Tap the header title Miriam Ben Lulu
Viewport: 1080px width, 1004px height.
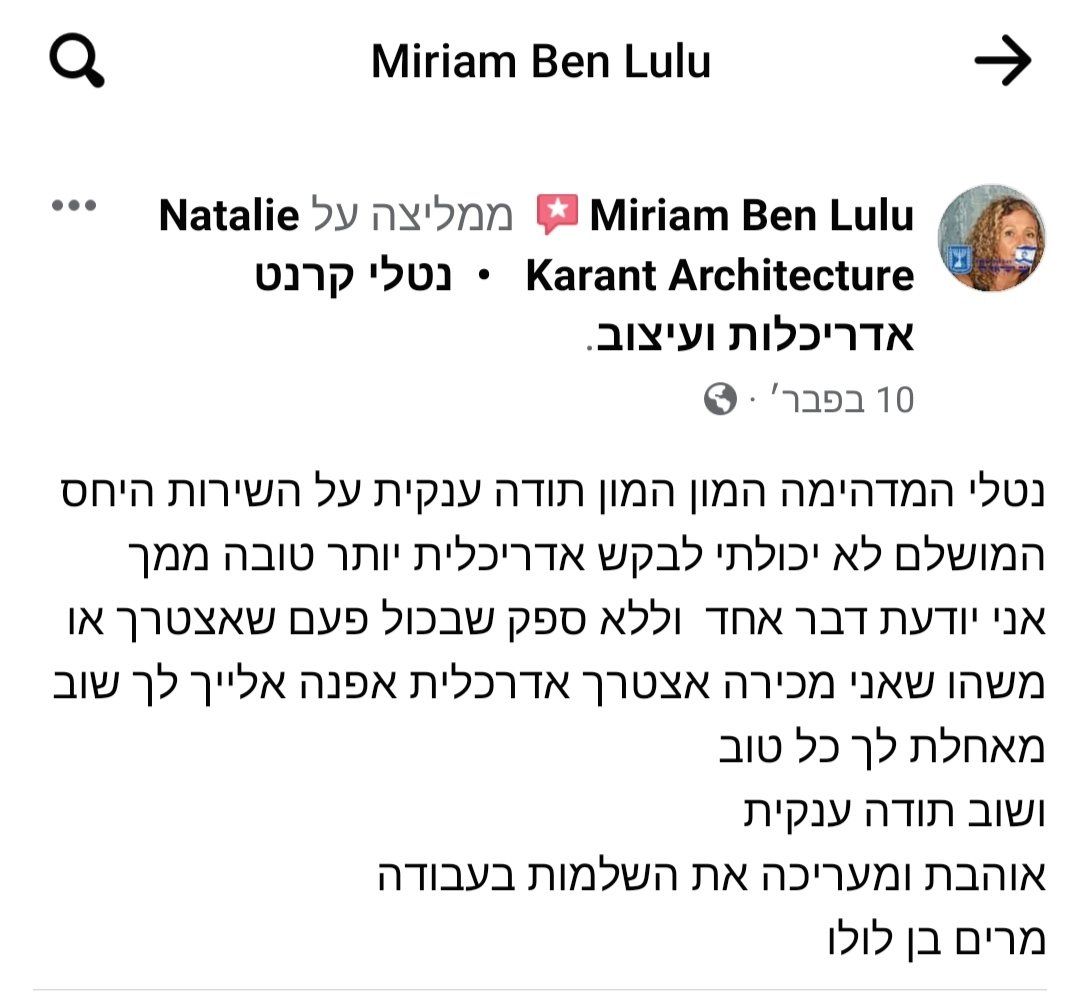(540, 62)
